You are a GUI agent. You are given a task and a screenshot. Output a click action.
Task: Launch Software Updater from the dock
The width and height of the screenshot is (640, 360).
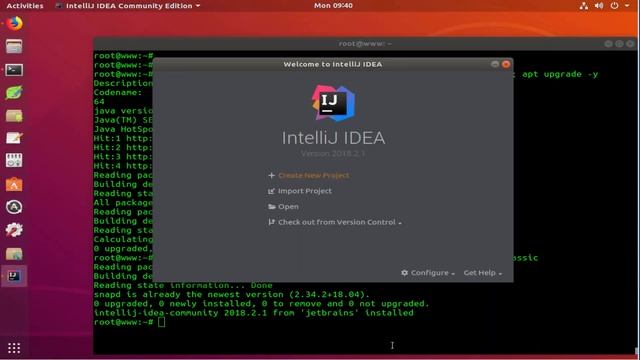point(14,207)
